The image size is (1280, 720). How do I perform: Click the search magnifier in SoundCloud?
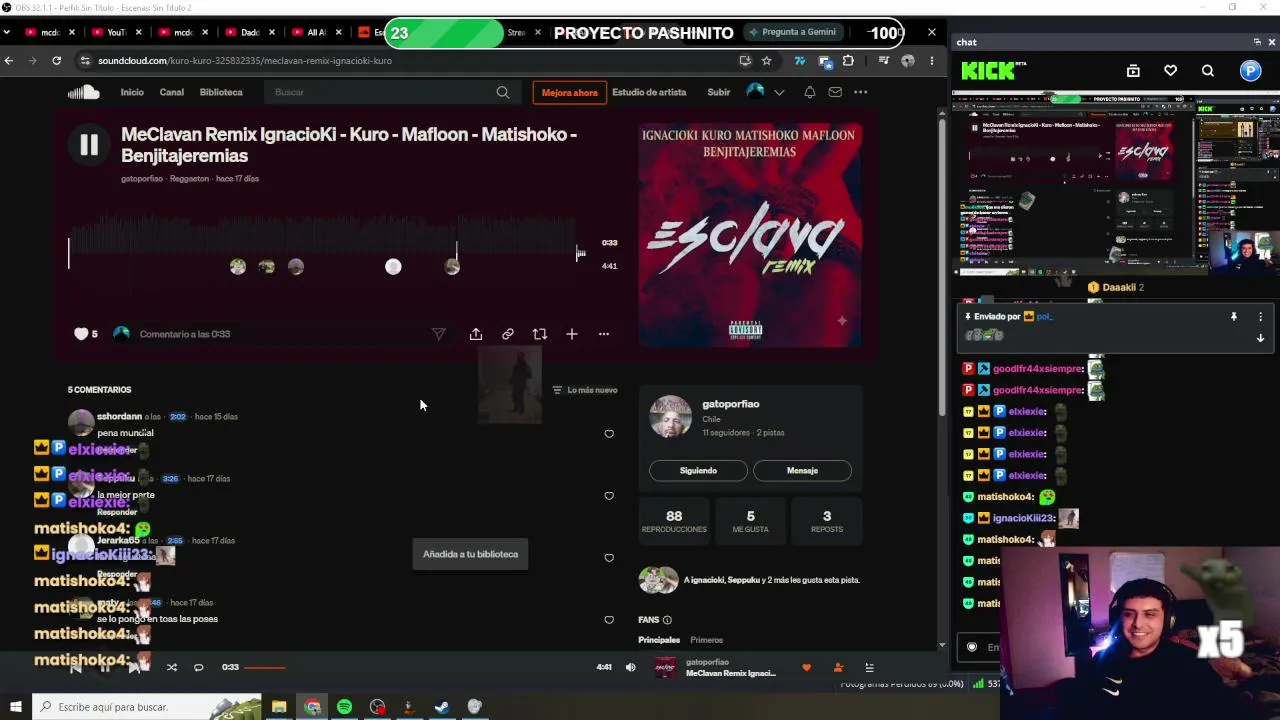point(503,92)
